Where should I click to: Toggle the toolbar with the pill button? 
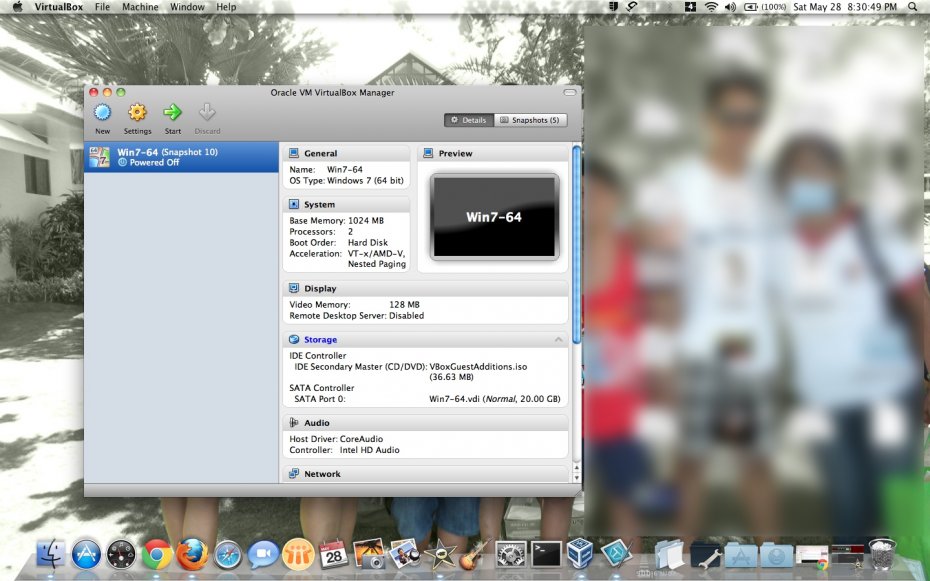(x=569, y=92)
